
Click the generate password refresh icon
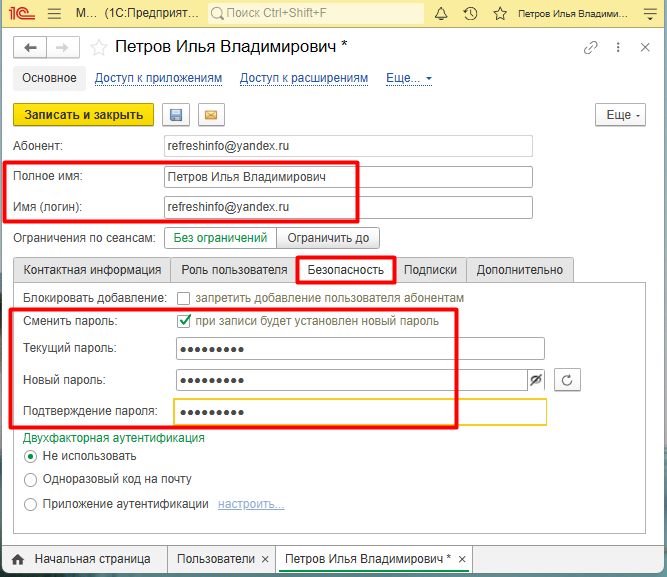(566, 380)
